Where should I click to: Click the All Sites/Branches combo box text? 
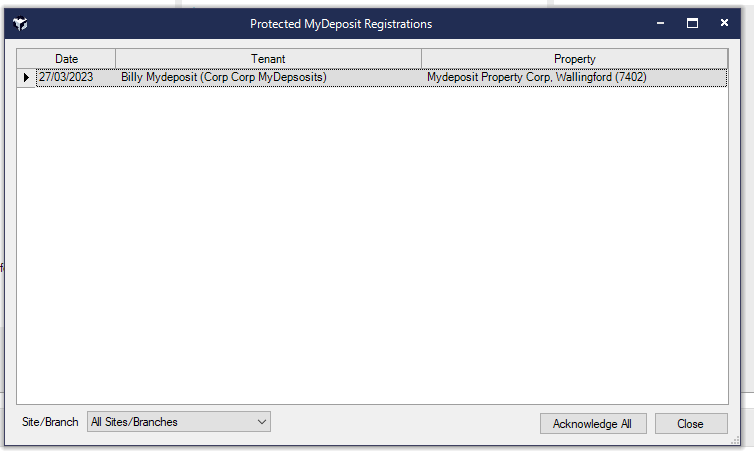point(170,422)
